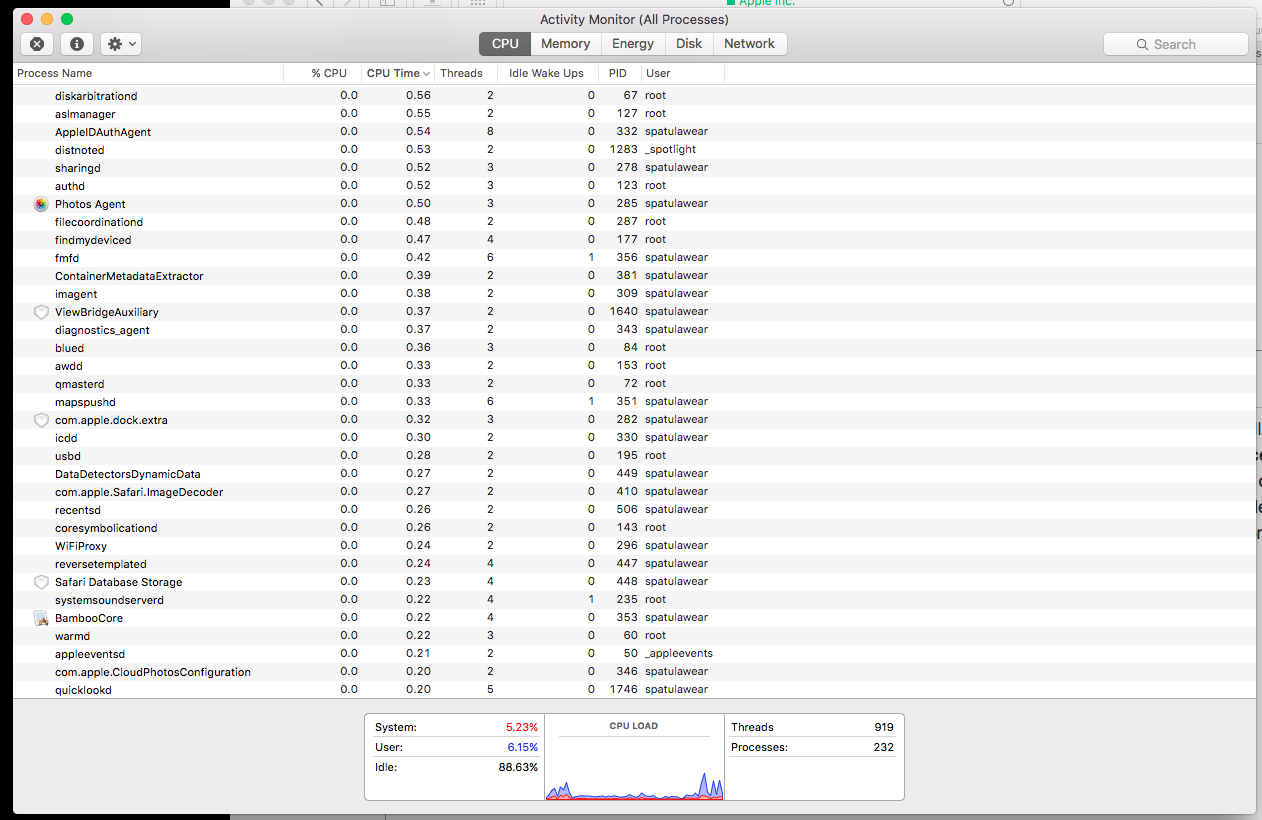1262x820 pixels.
Task: Click the ViewBridgeAuxiliary shield icon
Action: pyautogui.click(x=41, y=312)
